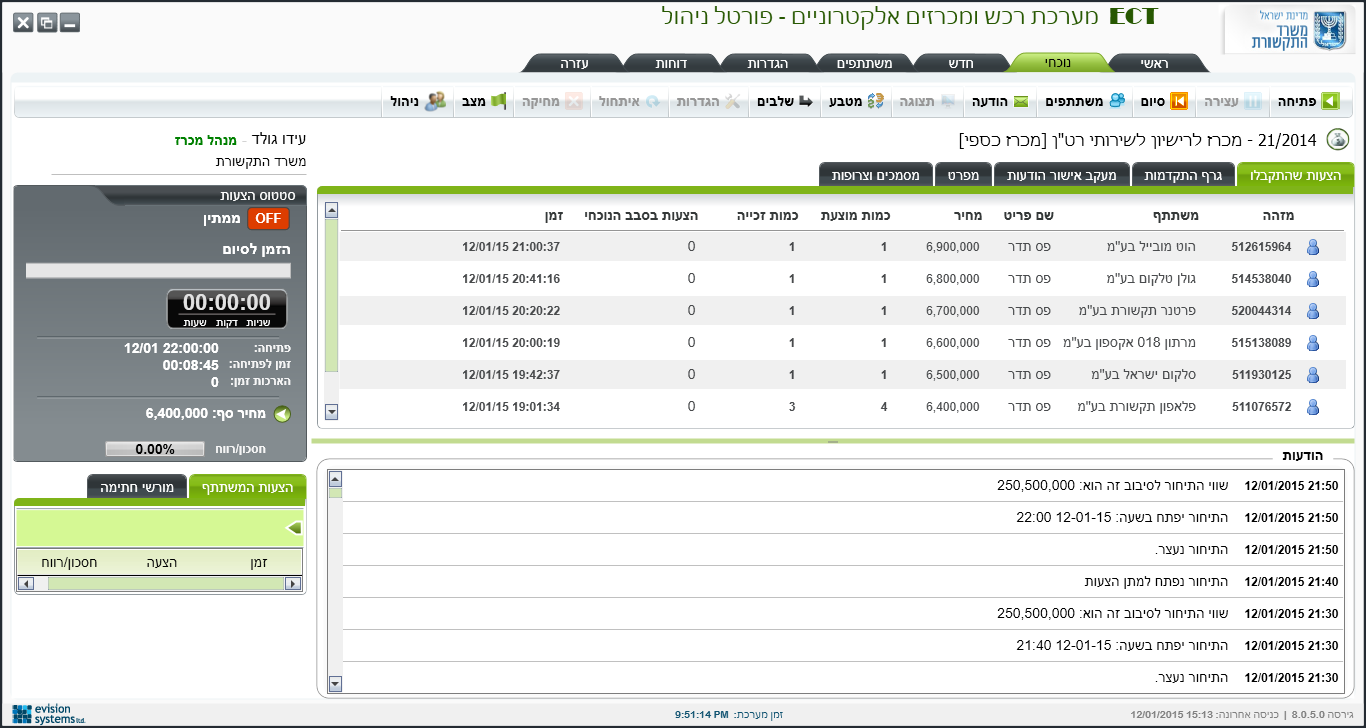Click the הודעה (message) envelope icon

tap(1020, 101)
